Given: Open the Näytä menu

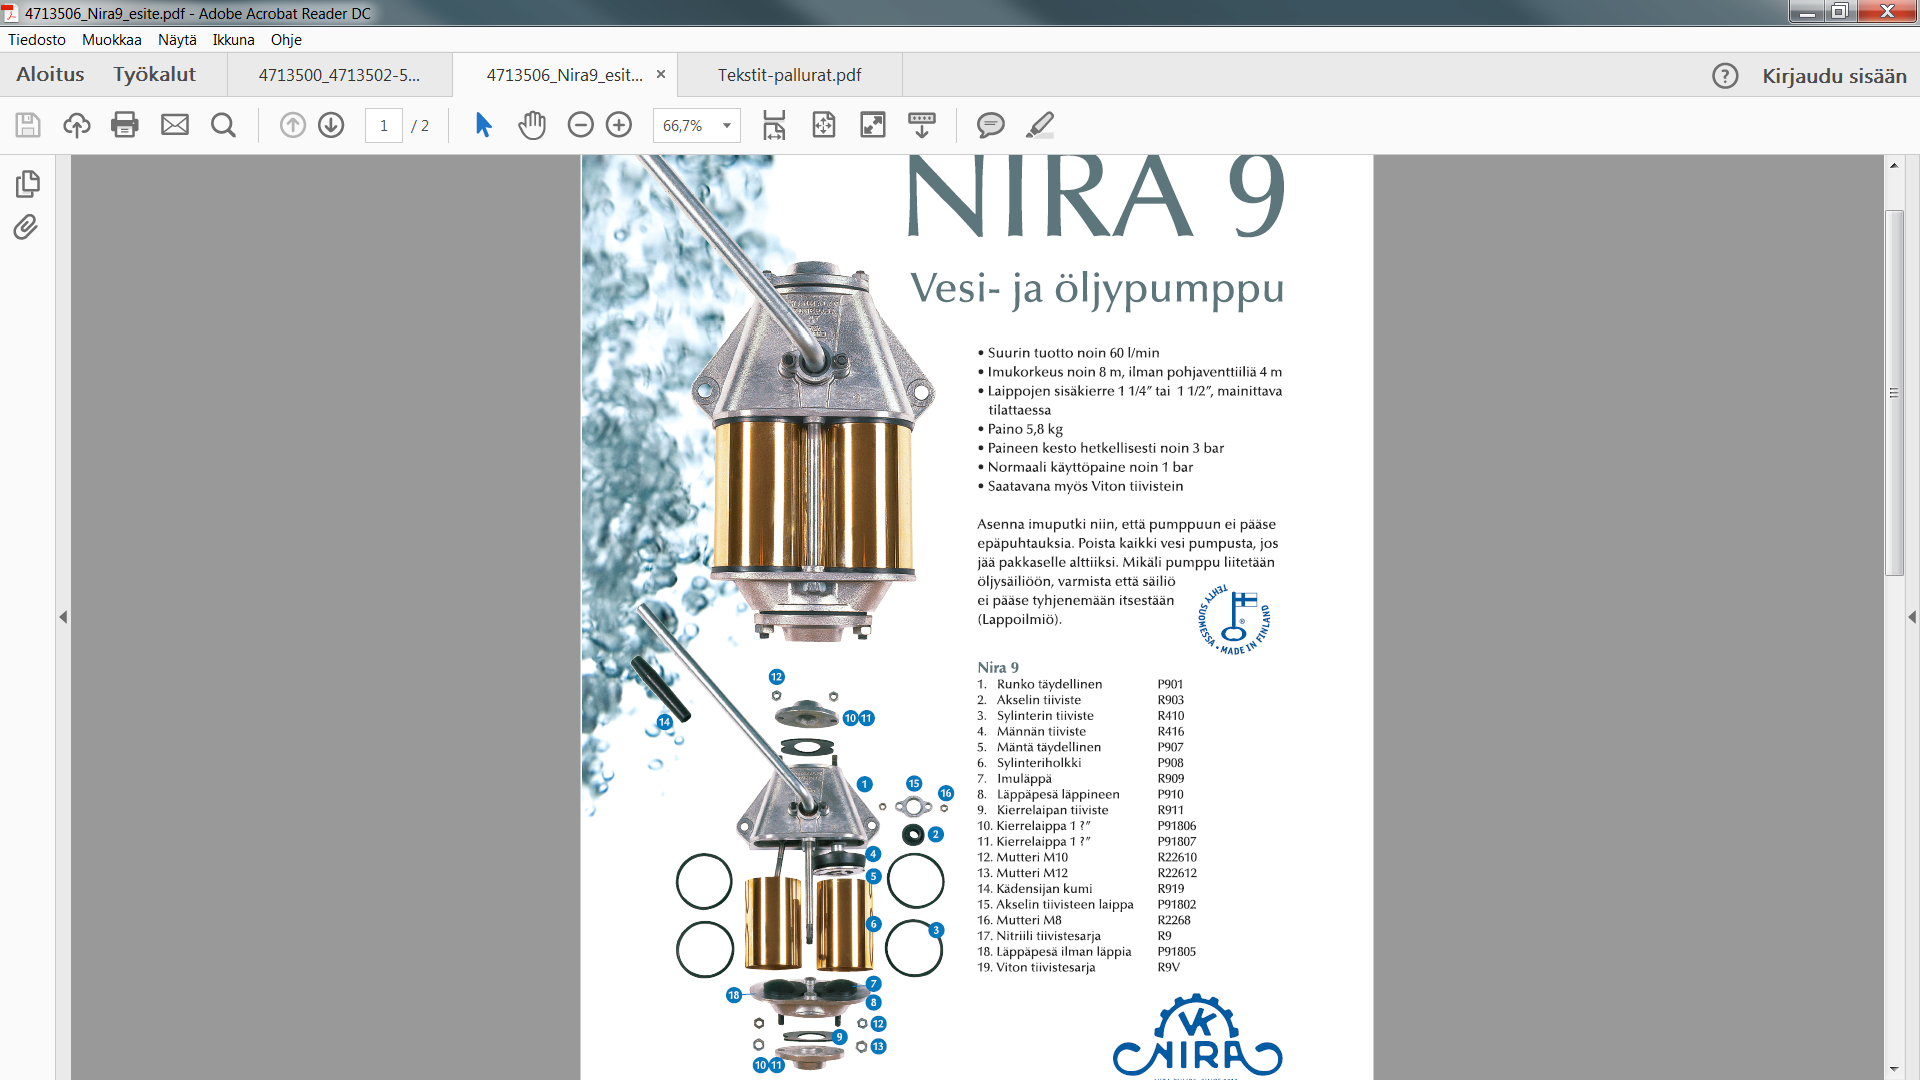Looking at the screenshot, I should pyautogui.click(x=177, y=40).
